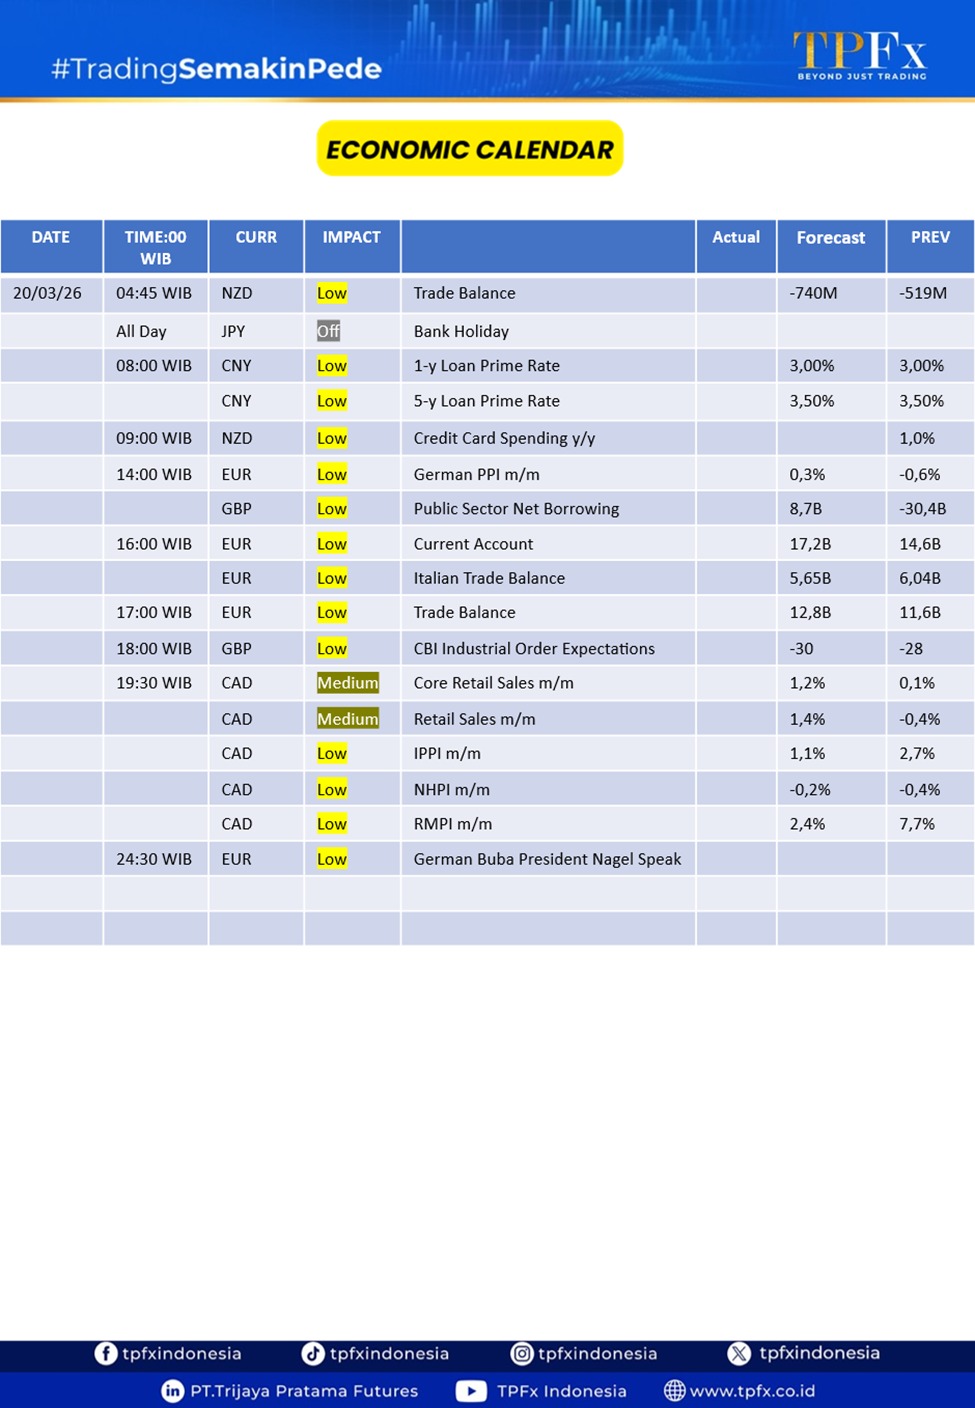This screenshot has height=1408, width=975.
Task: Select the German PPI m/m event
Action: (476, 474)
